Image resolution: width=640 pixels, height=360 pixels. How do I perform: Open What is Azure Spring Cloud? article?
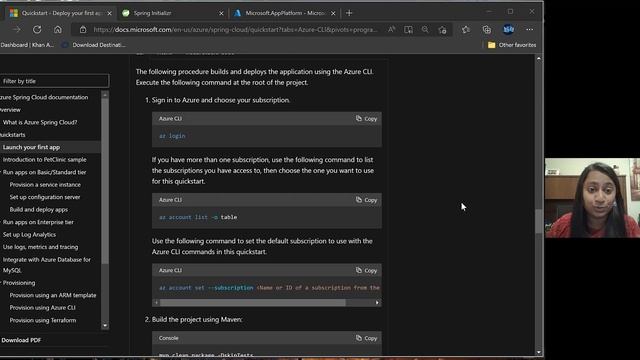40,122
